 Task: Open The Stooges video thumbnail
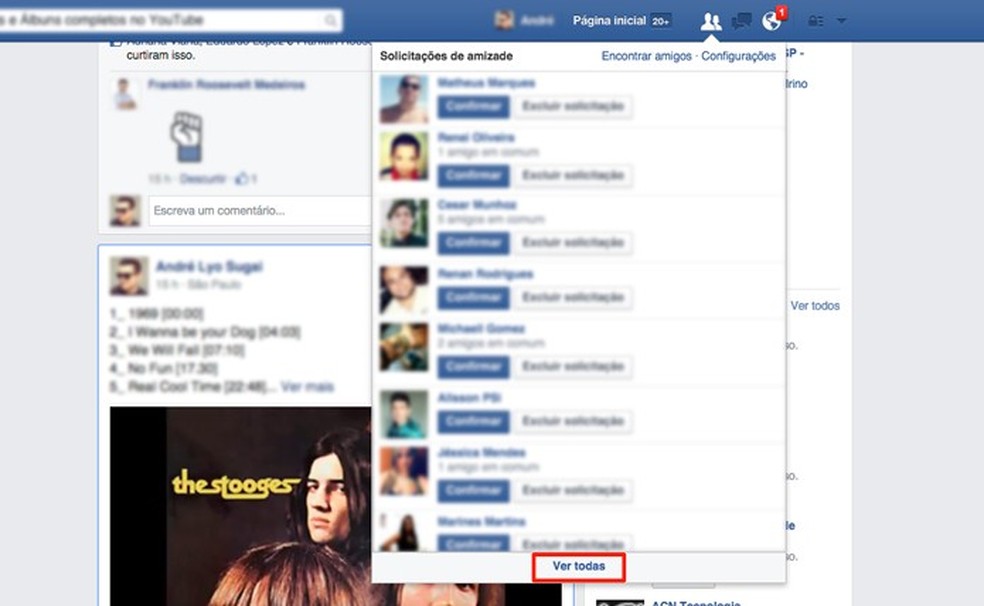tap(240, 506)
